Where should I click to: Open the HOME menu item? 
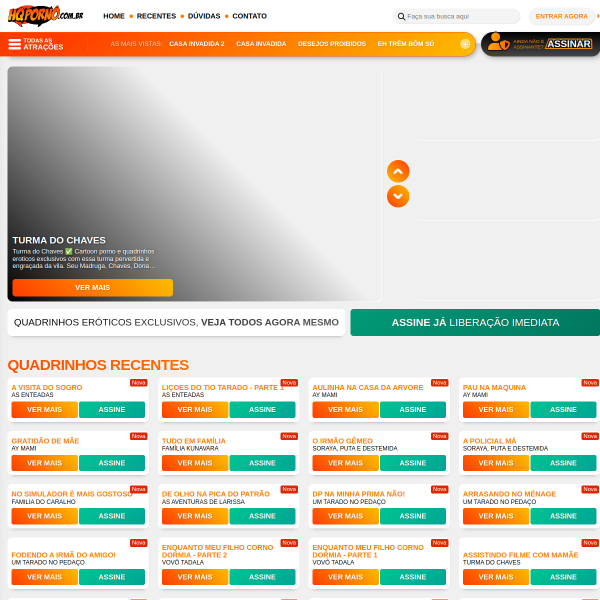point(114,16)
